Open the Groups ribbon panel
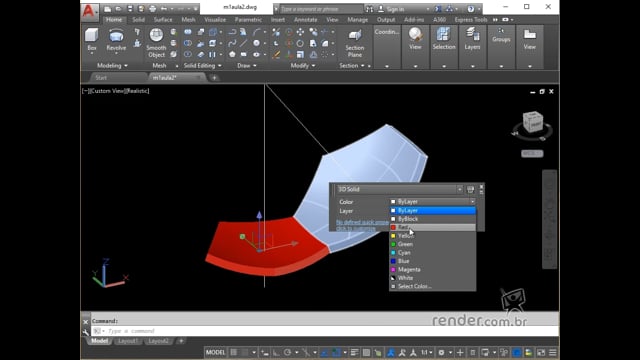The height and width of the screenshot is (360, 640). (x=501, y=36)
